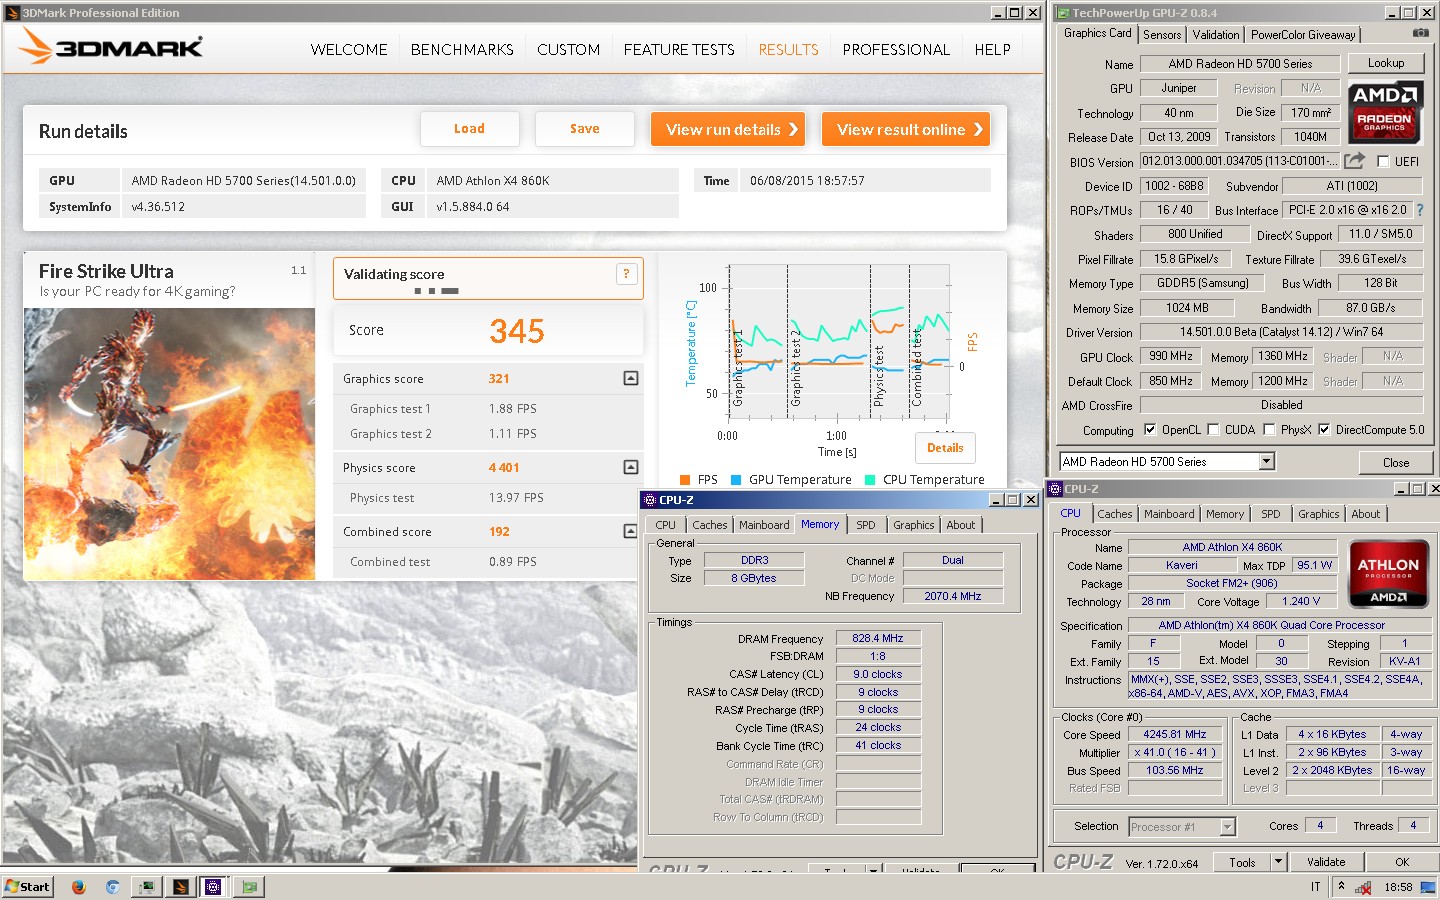Click the 3DMark logo in header
The width and height of the screenshot is (1440, 900).
tap(111, 47)
